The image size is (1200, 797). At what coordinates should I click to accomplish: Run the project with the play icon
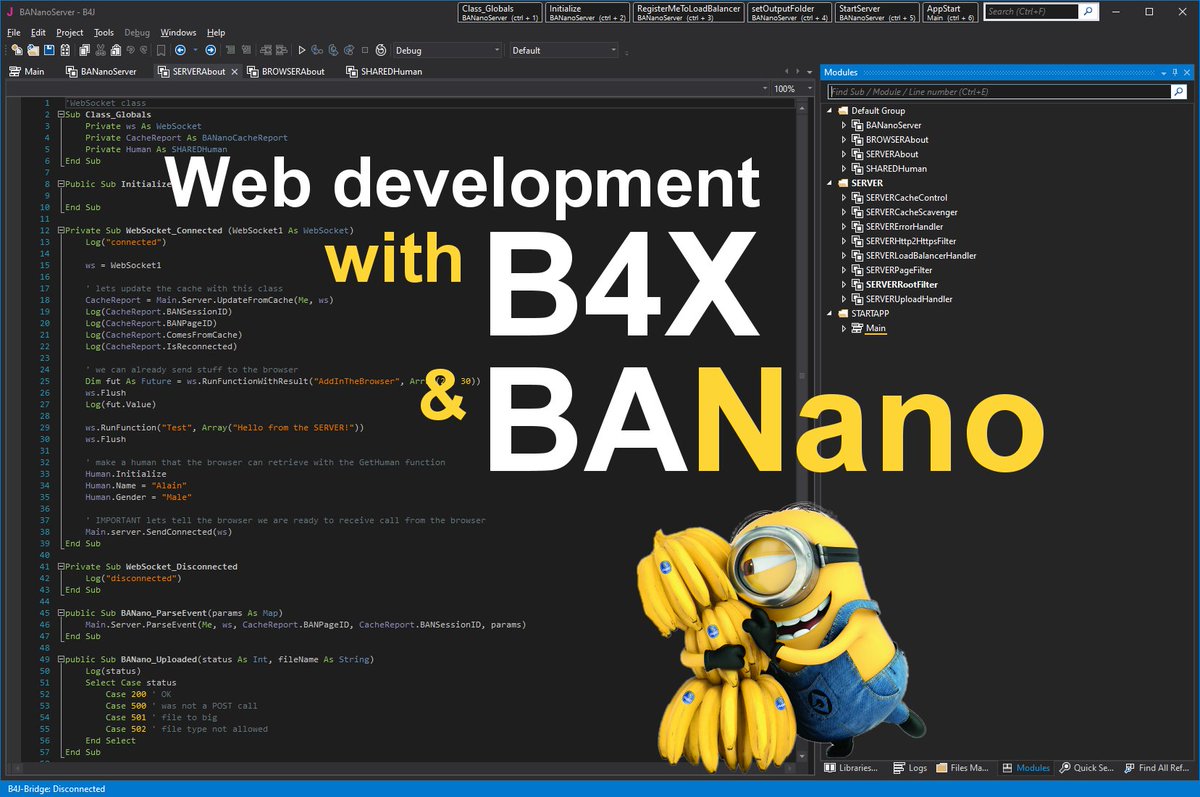(x=302, y=50)
